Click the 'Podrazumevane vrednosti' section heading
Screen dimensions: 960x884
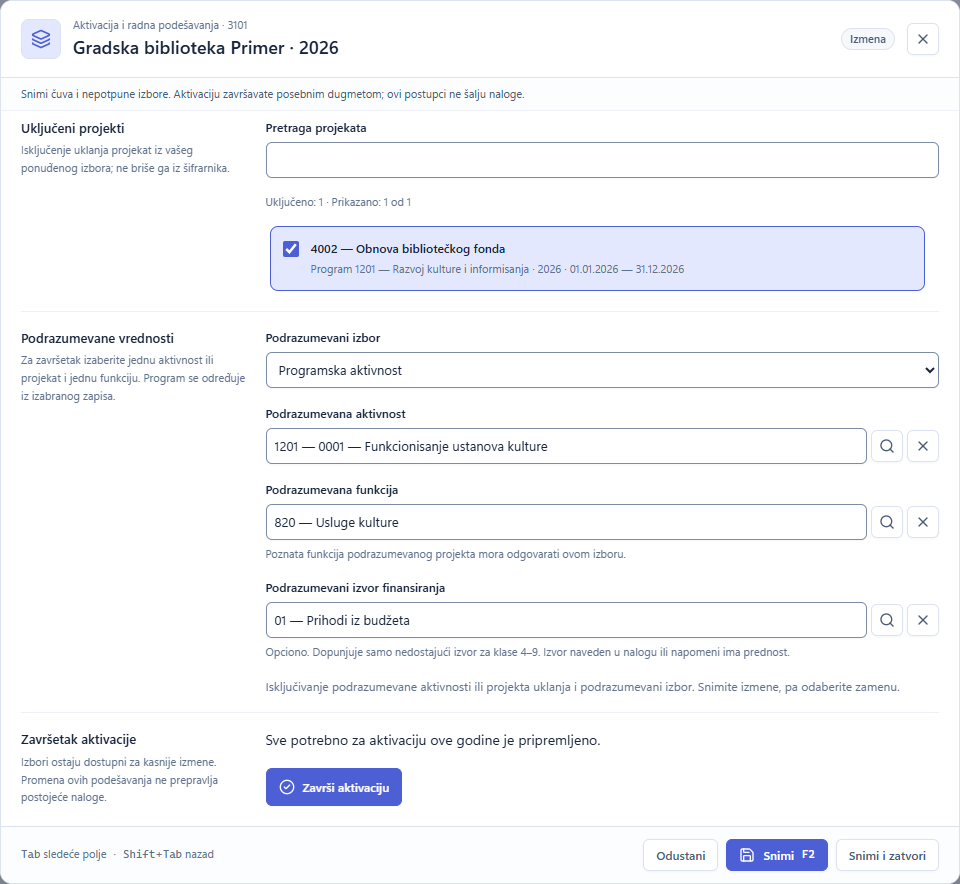point(97,339)
